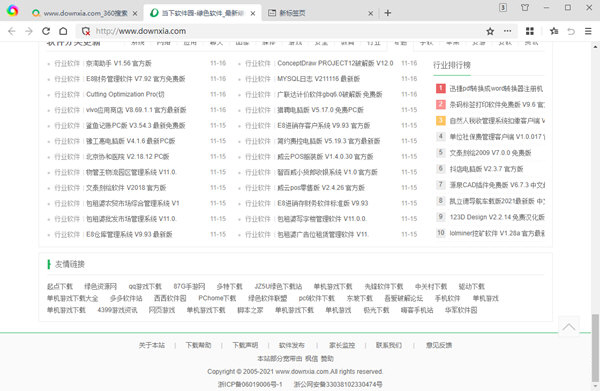
Task: Click the back-to-top arrow button
Action: tap(569, 326)
